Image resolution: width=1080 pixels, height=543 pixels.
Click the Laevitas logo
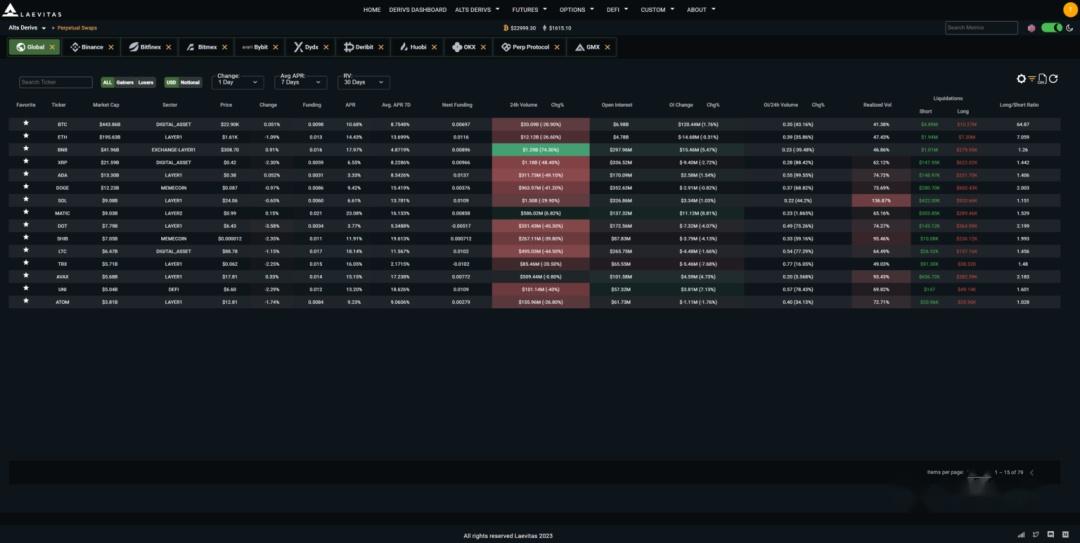32,10
